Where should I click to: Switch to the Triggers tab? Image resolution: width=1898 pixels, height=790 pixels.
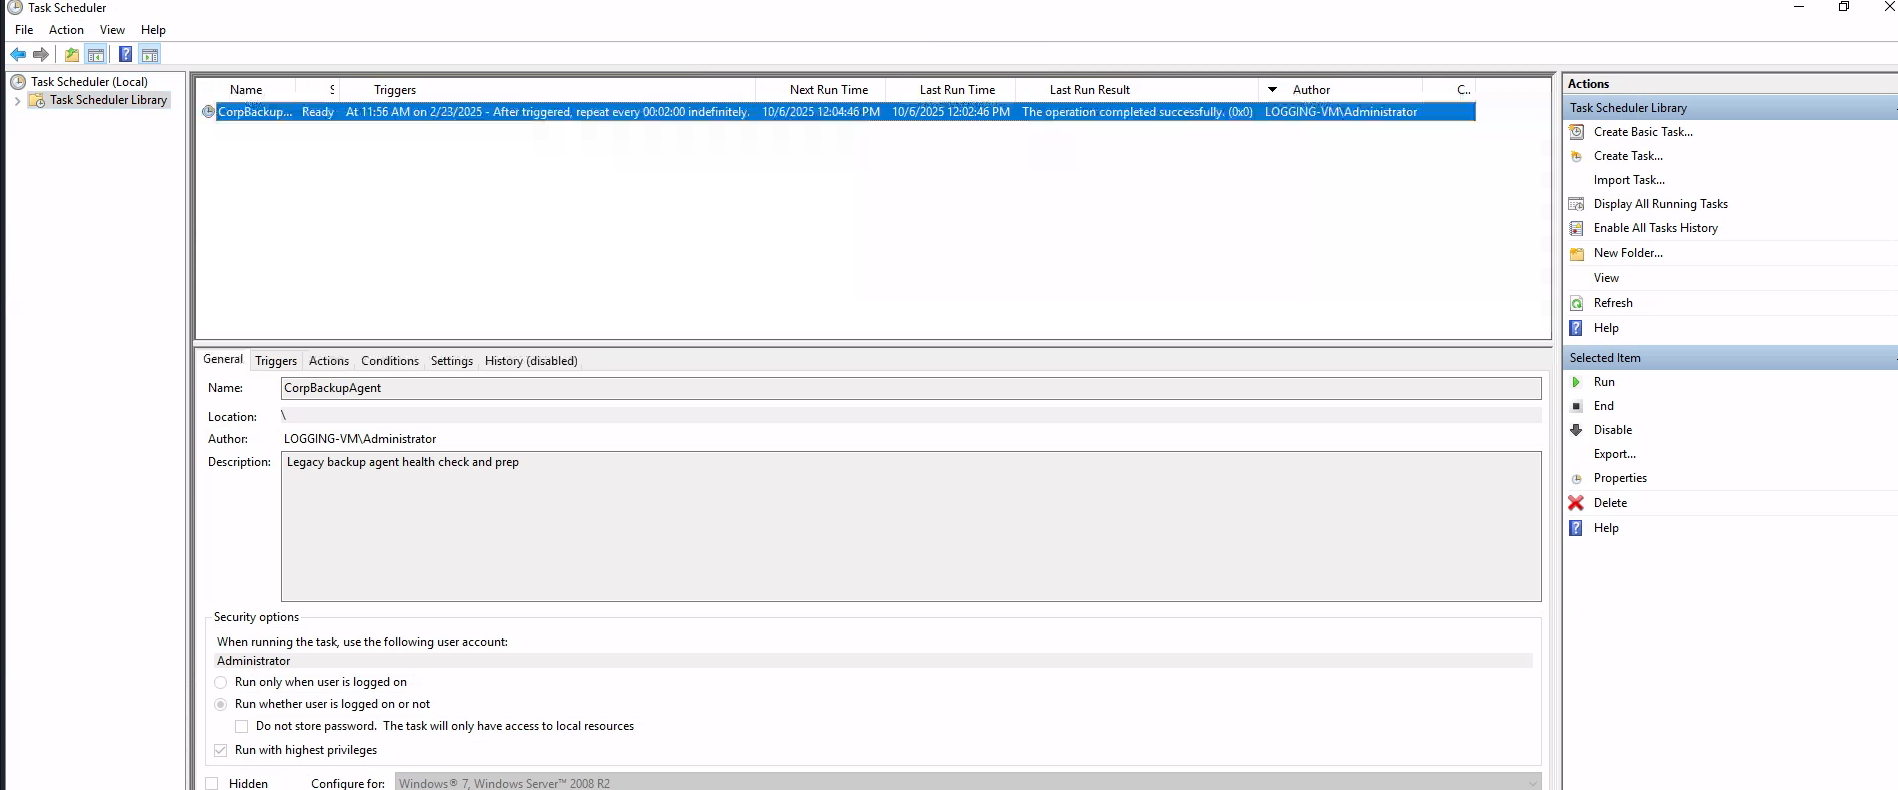[x=275, y=361]
